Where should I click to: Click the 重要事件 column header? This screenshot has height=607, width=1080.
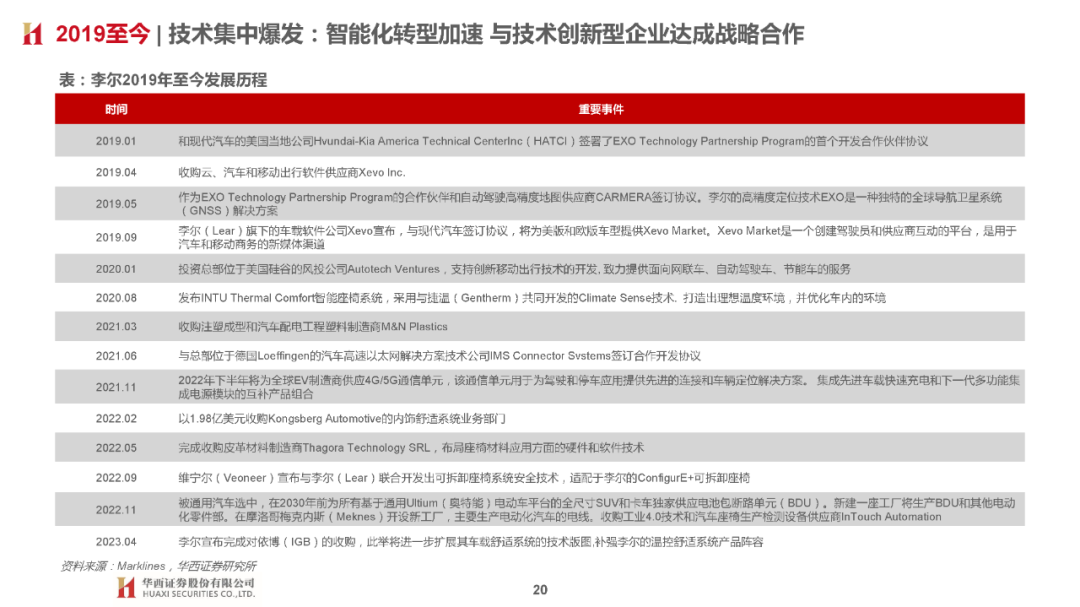click(x=601, y=110)
